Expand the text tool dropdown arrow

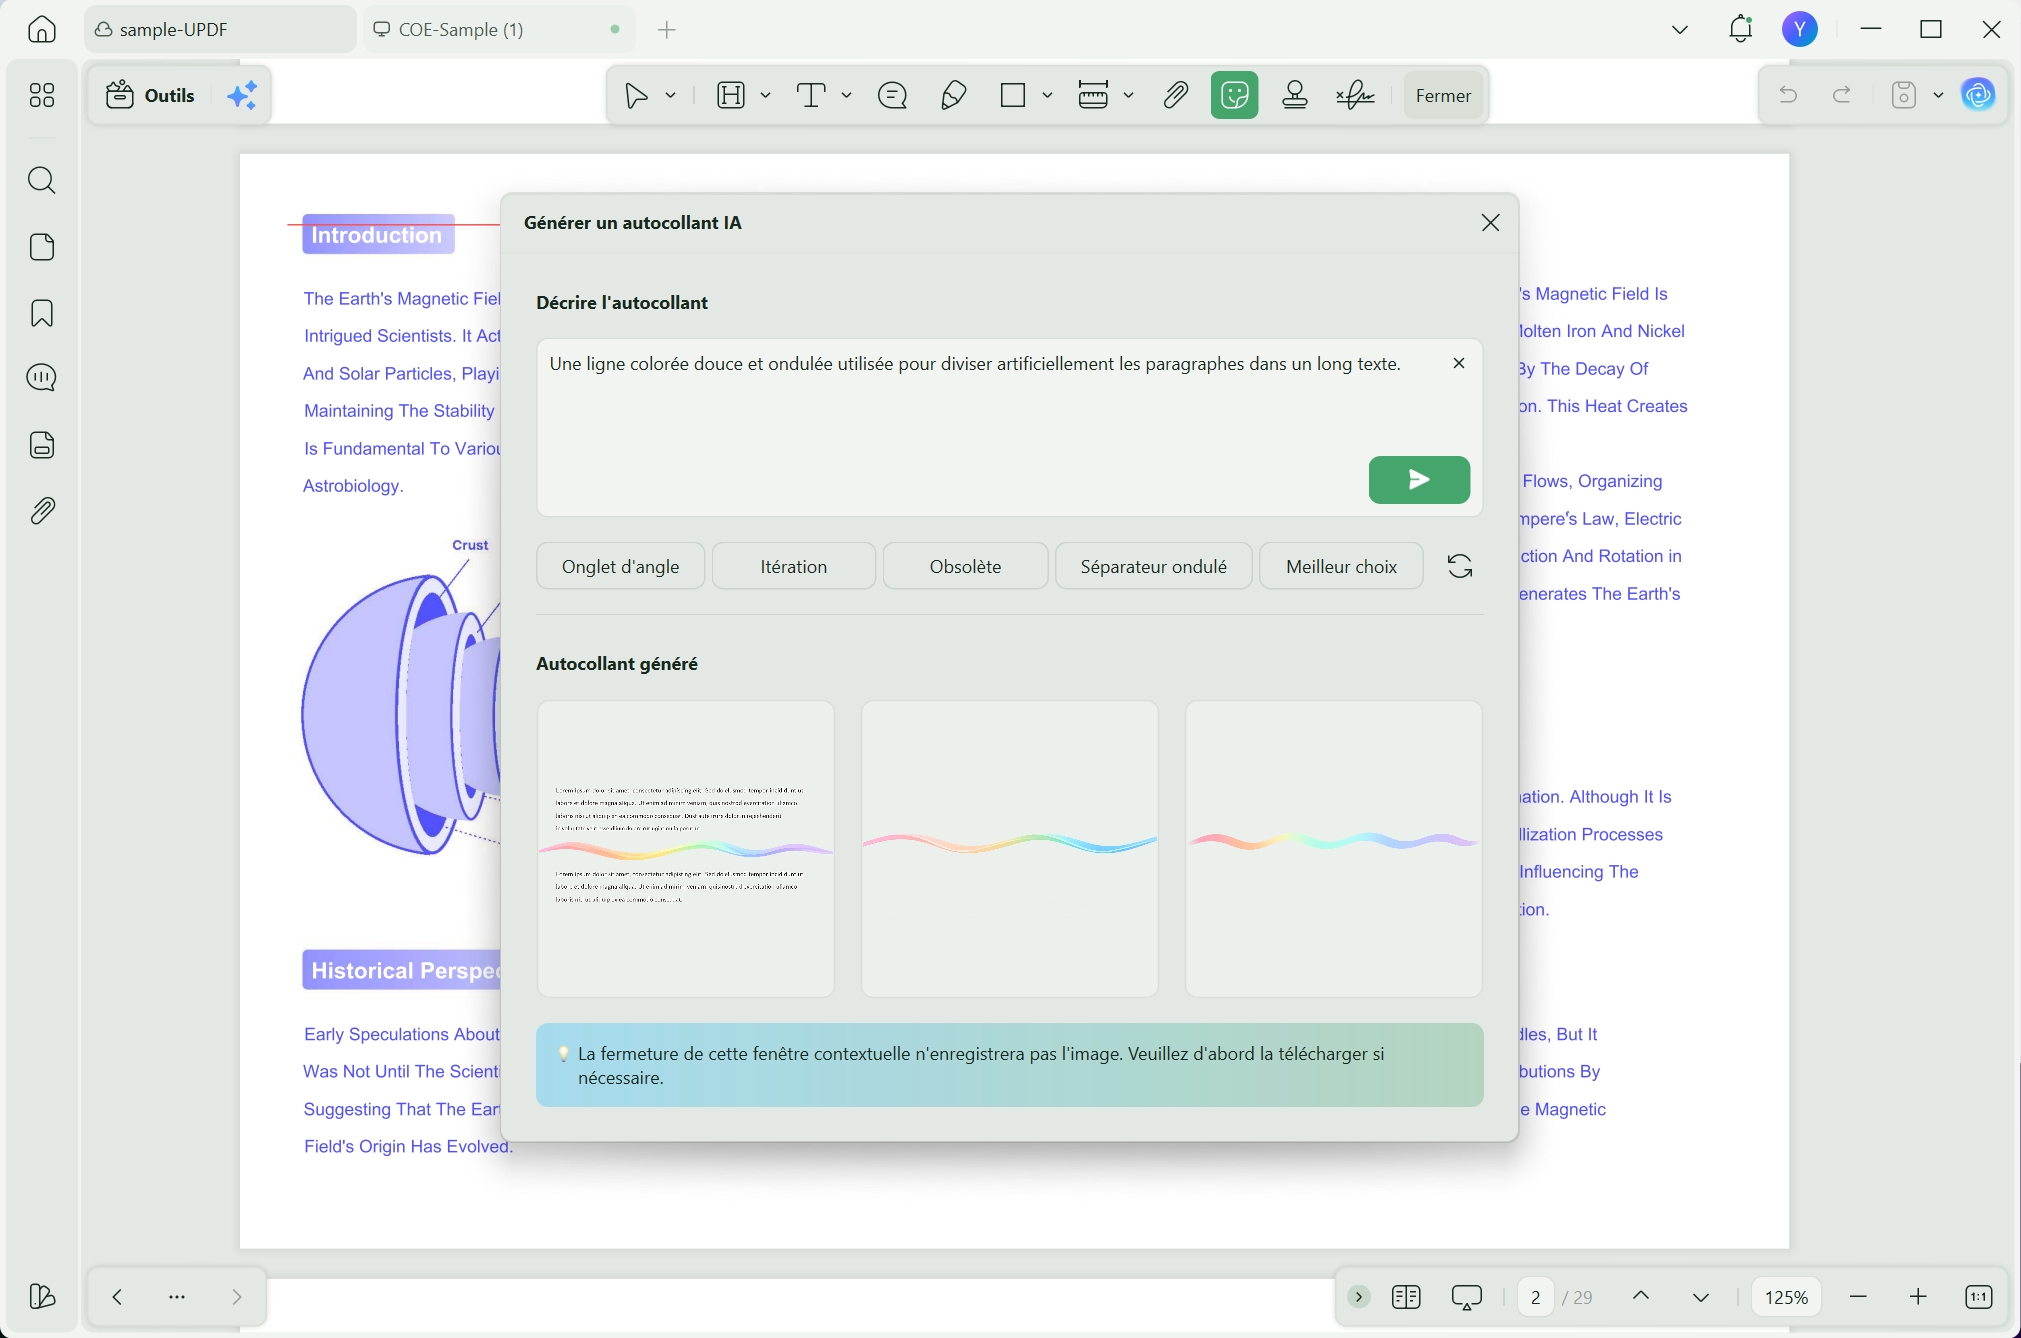(x=847, y=95)
